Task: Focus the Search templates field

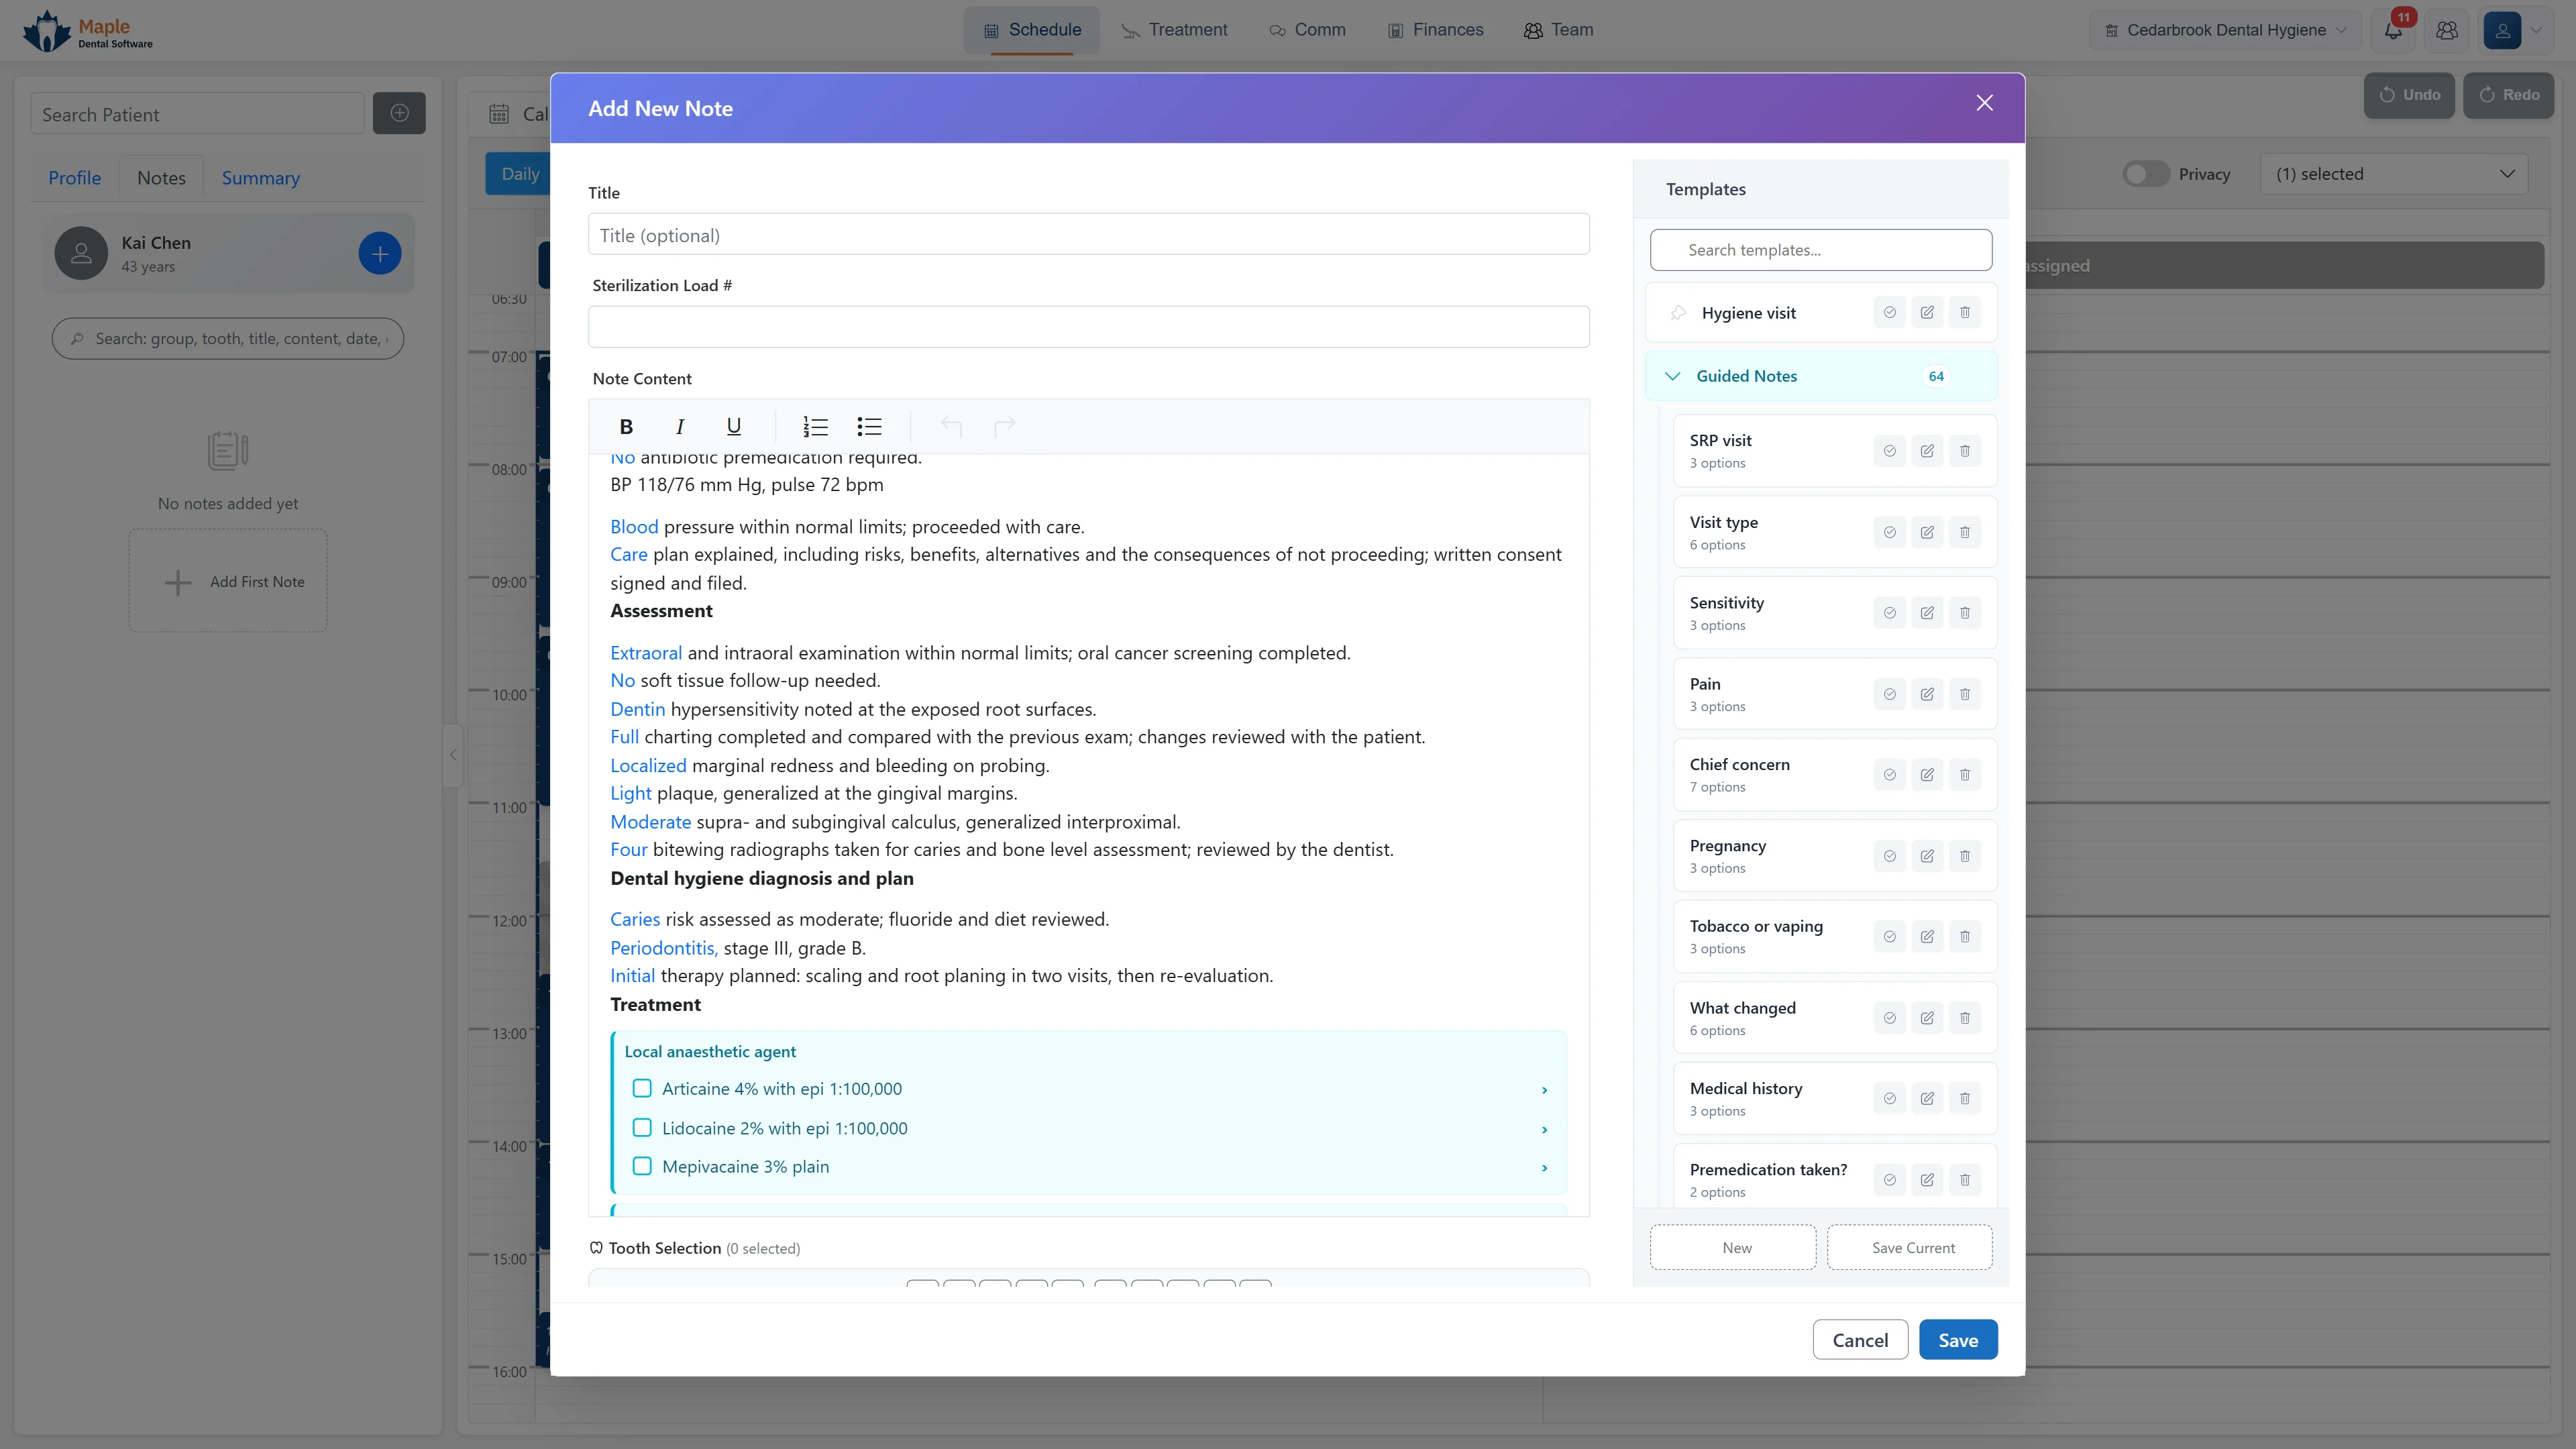Action: [x=1821, y=250]
